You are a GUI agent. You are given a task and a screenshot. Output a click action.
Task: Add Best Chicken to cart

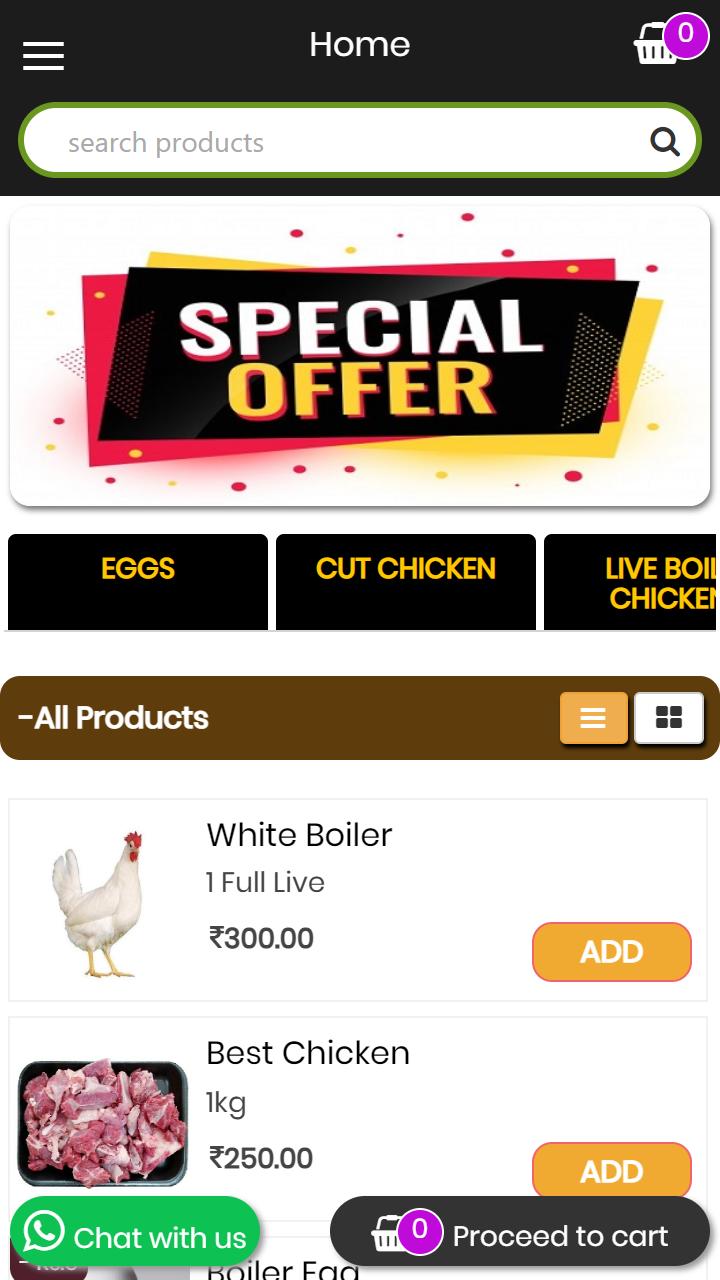(612, 1170)
